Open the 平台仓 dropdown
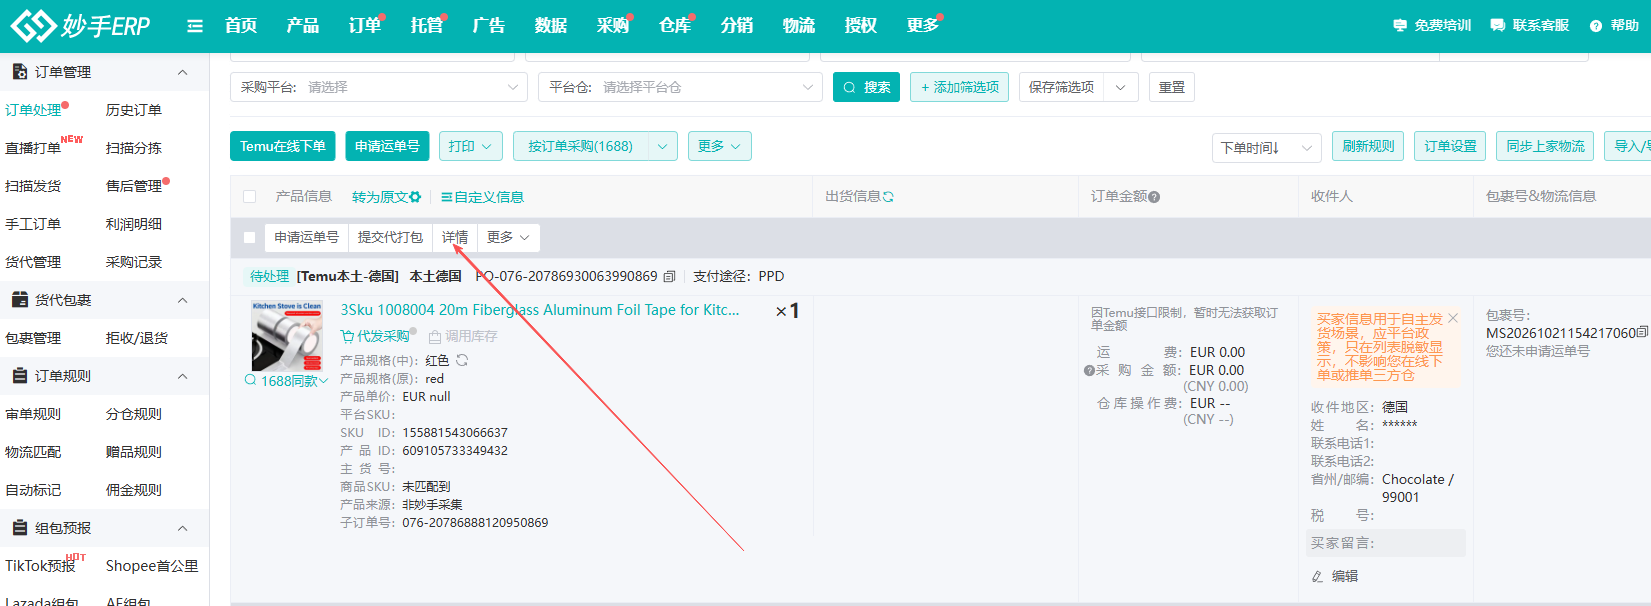The image size is (1651, 606). (x=680, y=87)
